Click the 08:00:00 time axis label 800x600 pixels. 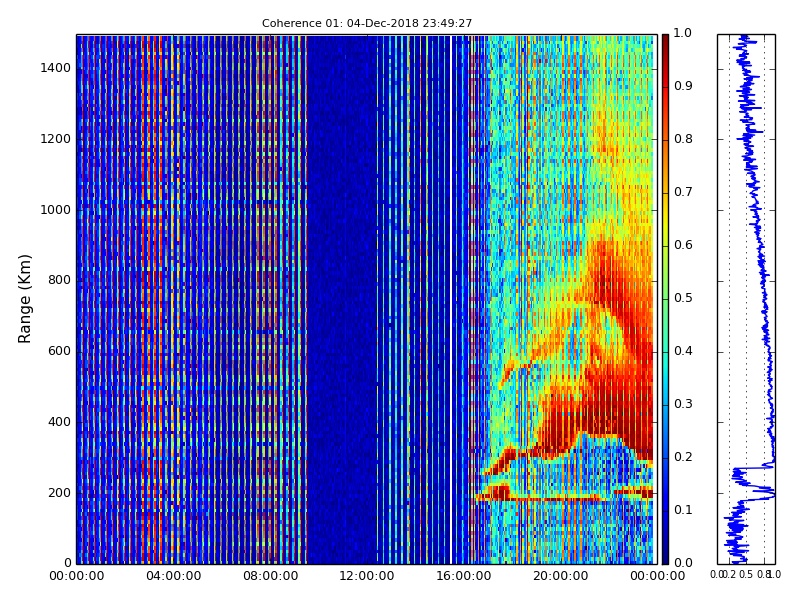[270, 576]
